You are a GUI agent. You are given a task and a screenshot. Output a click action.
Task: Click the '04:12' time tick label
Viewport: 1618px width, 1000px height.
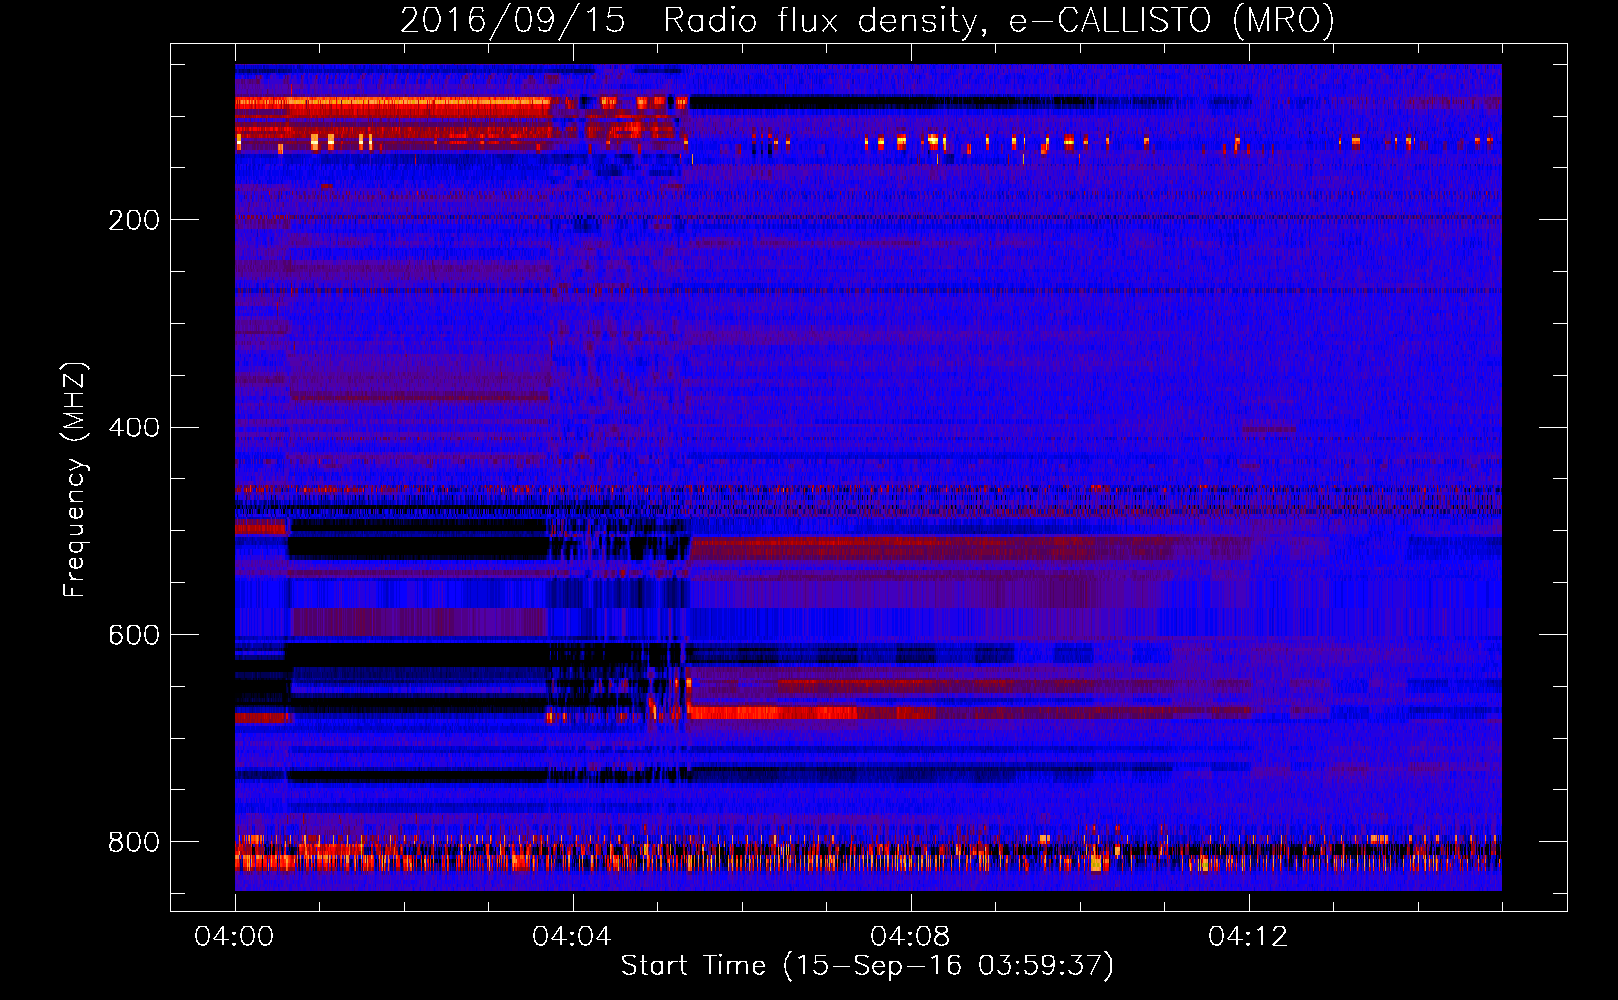(1248, 936)
